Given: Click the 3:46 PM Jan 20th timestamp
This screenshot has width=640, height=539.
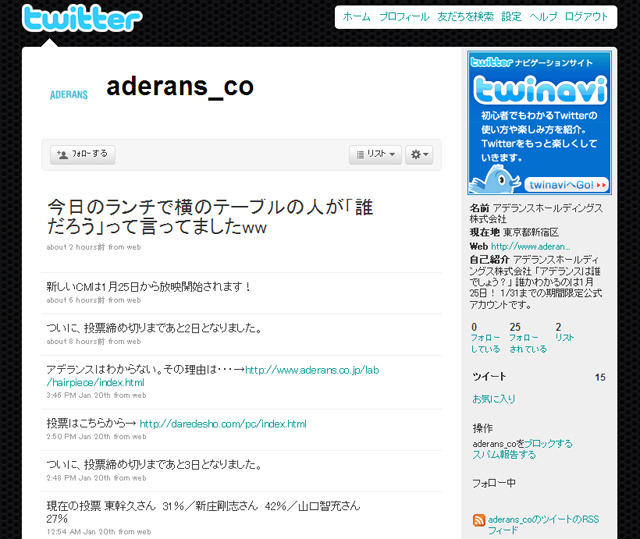Looking at the screenshot, I should pyautogui.click(x=96, y=395).
